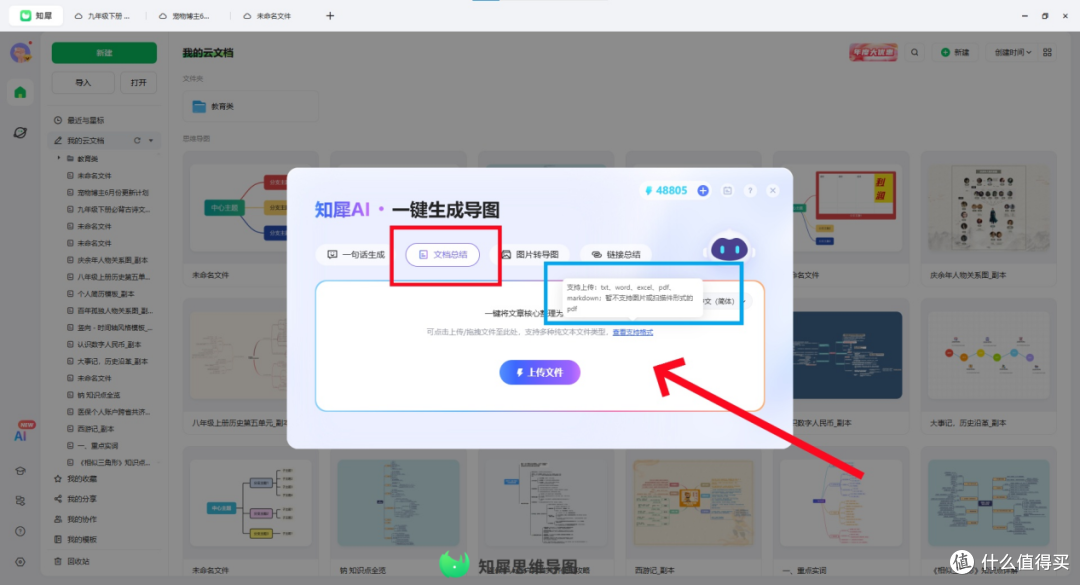Click the file upload drop area
This screenshot has height=585, width=1080.
point(540,346)
